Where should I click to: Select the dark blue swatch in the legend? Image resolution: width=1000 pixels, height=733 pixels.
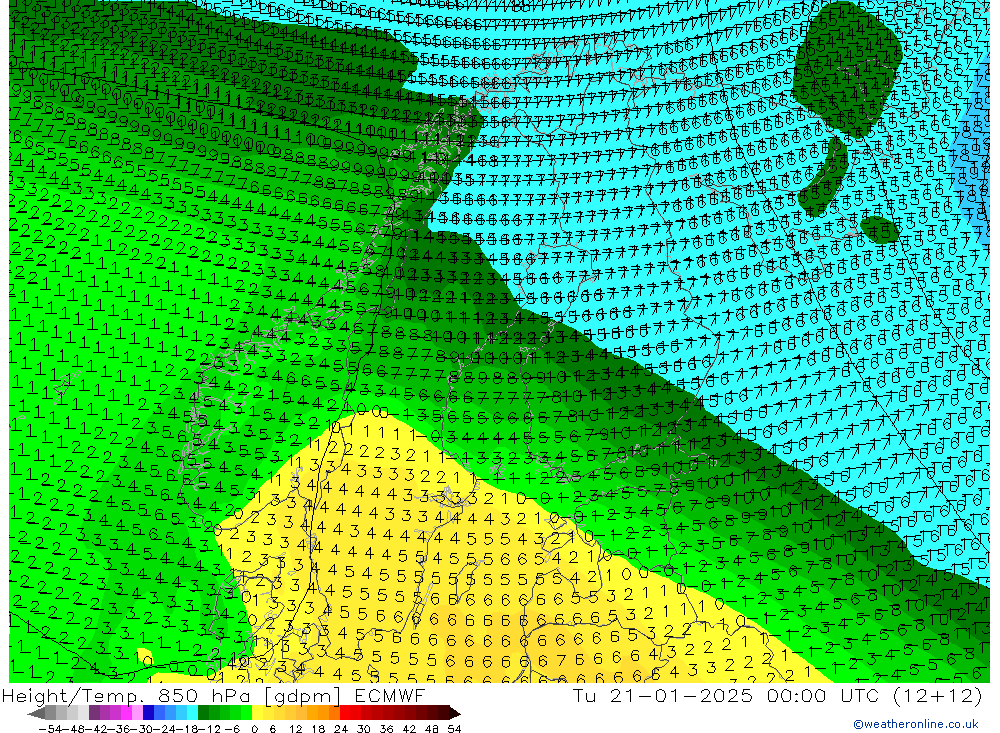(x=148, y=713)
